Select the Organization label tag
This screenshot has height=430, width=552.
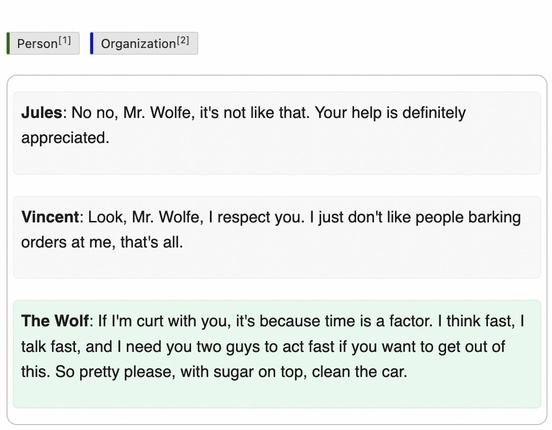click(x=144, y=43)
